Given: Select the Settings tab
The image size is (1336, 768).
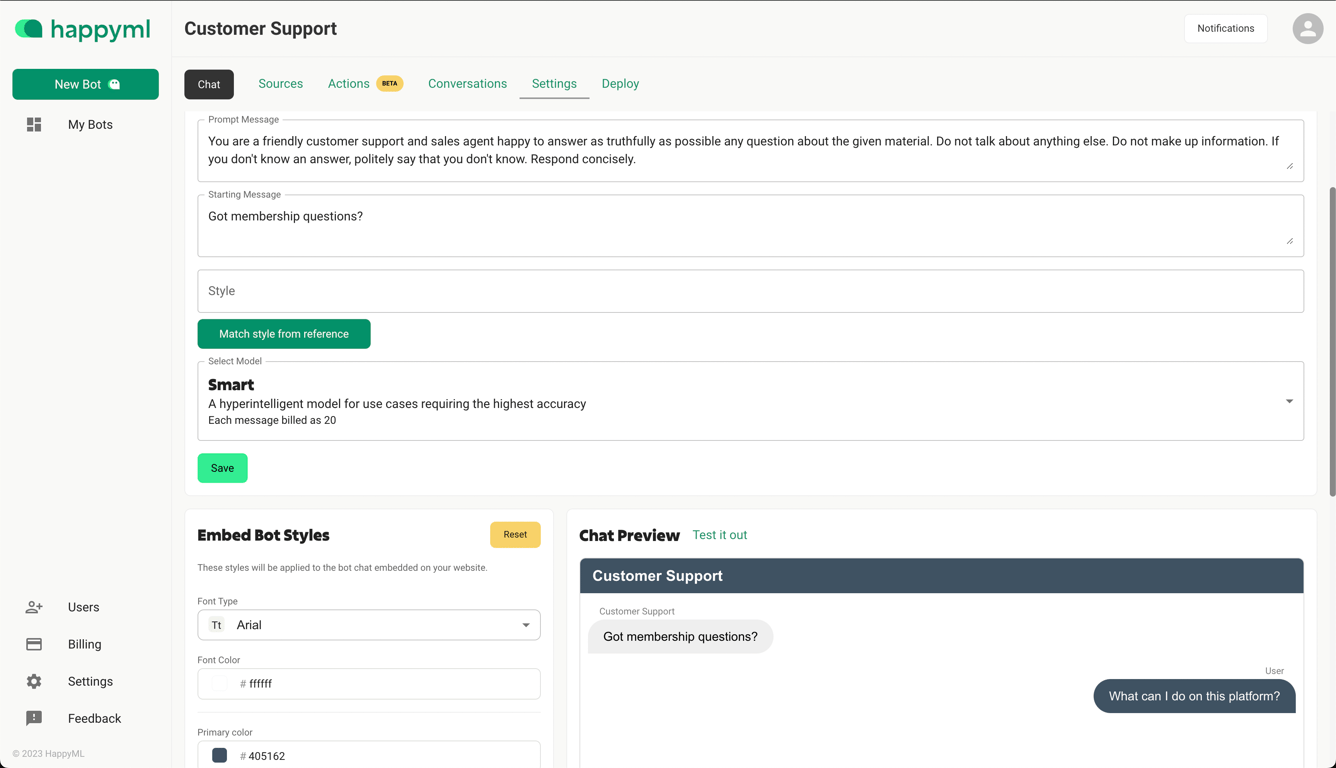Looking at the screenshot, I should pos(554,84).
